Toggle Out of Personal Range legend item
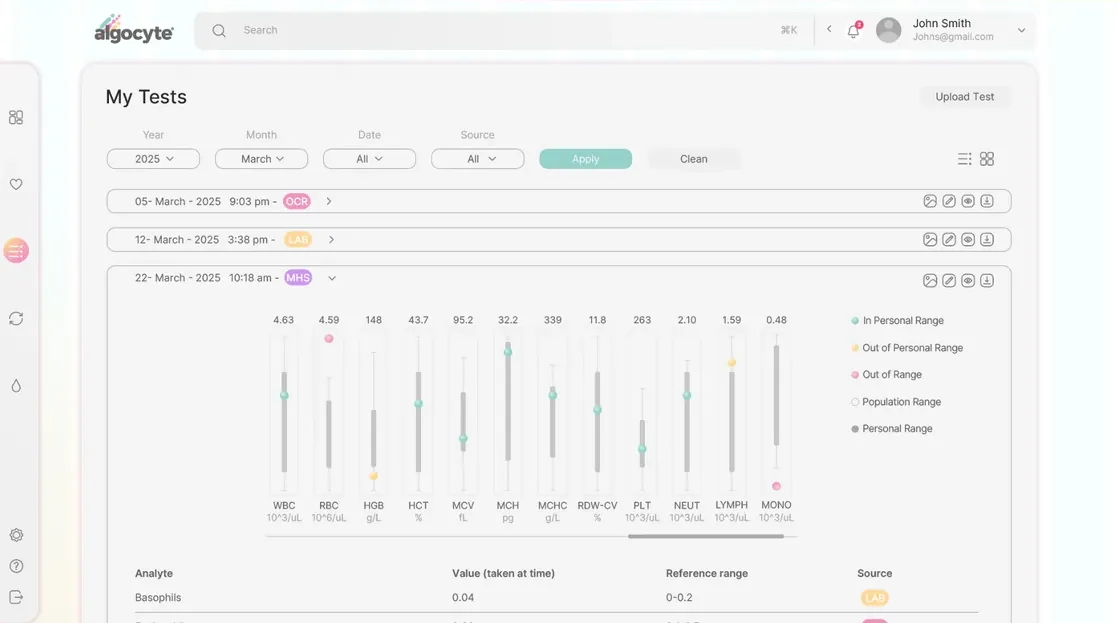 907,348
